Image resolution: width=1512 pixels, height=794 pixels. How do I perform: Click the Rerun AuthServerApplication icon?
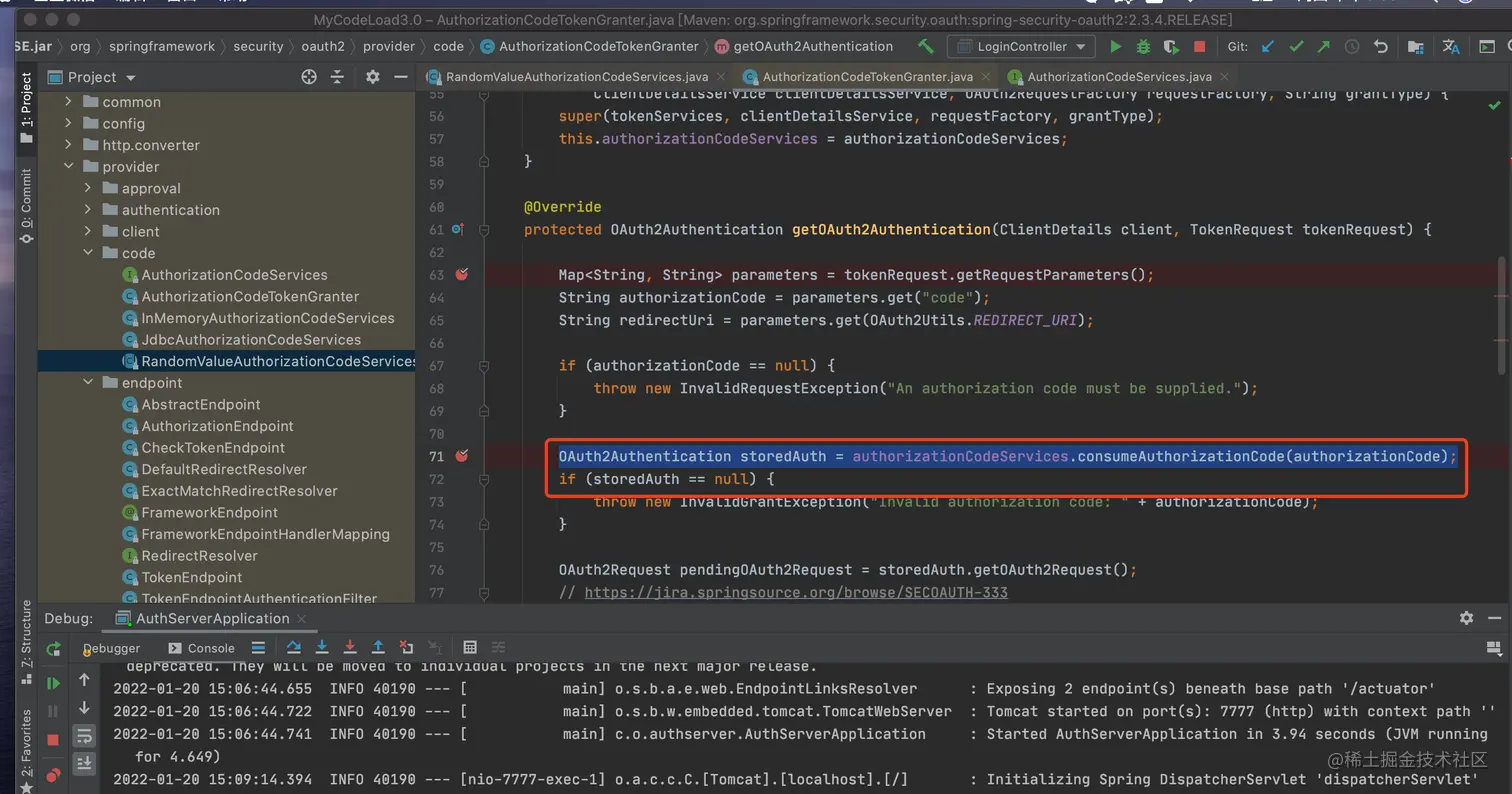[x=54, y=648]
